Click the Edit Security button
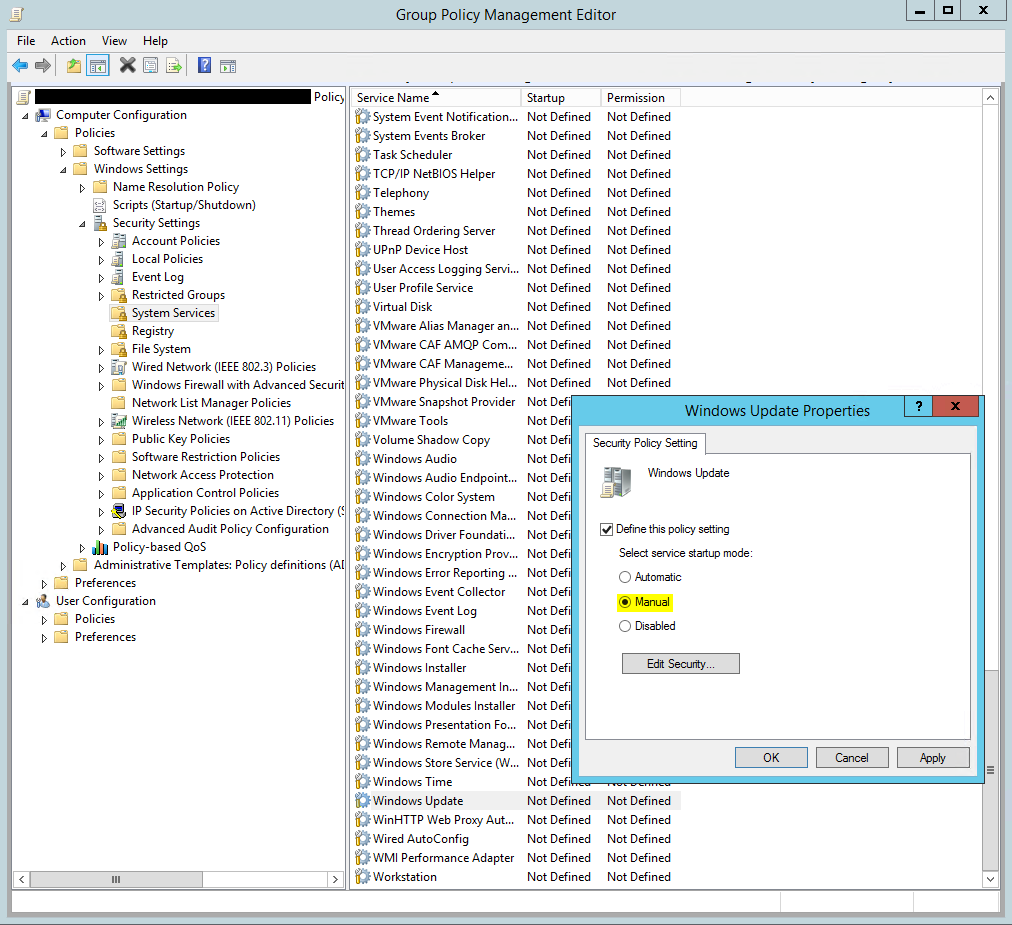 pyautogui.click(x=681, y=663)
